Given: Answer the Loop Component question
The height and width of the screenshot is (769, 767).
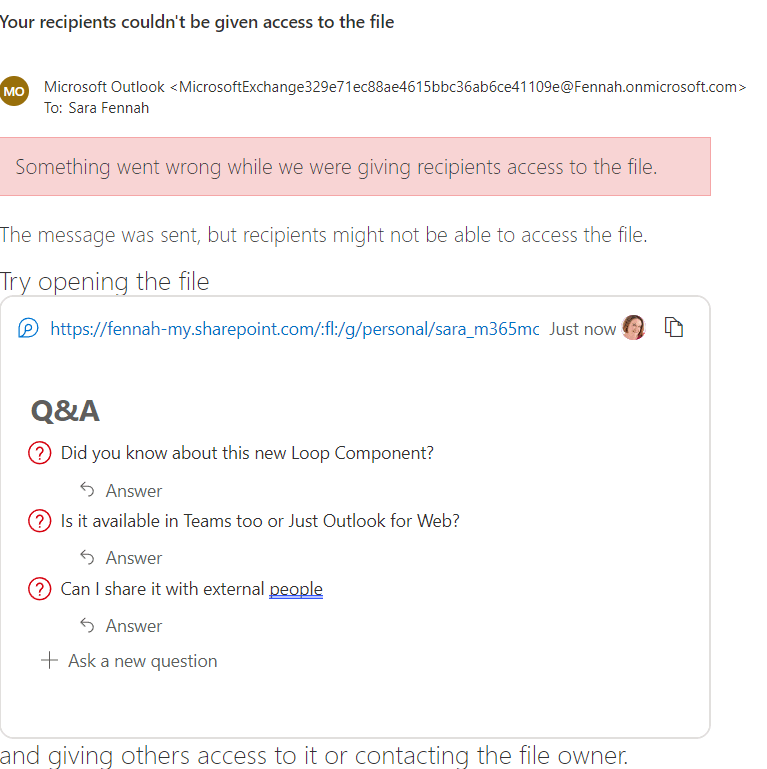Looking at the screenshot, I should tap(134, 491).
